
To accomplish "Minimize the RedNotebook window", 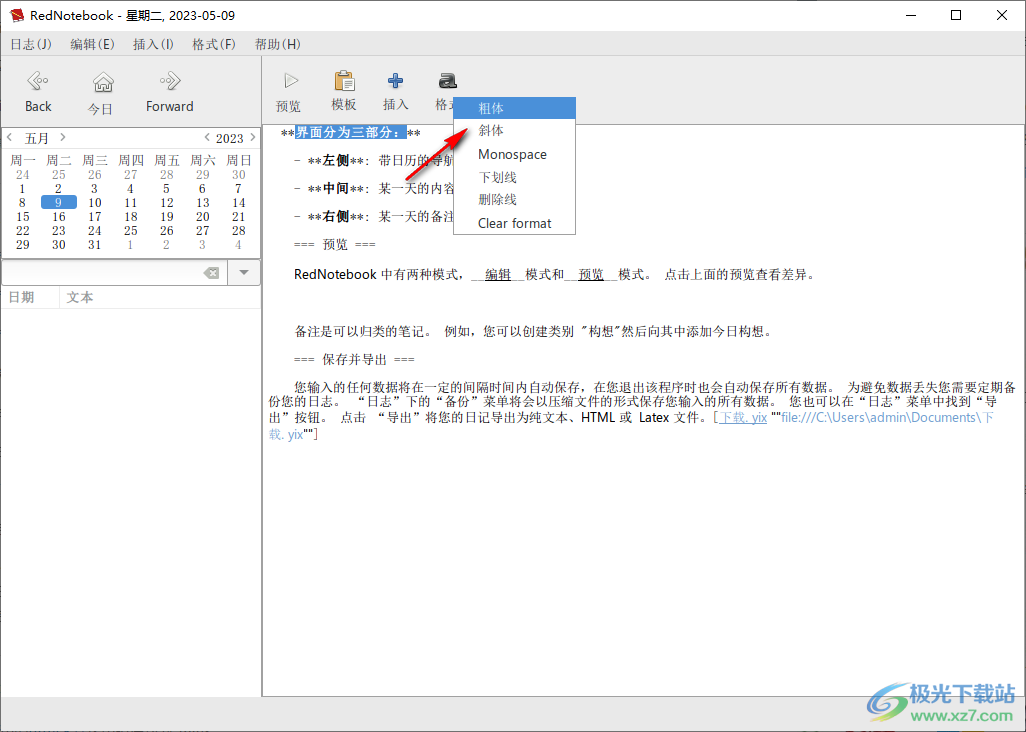I will (910, 15).
